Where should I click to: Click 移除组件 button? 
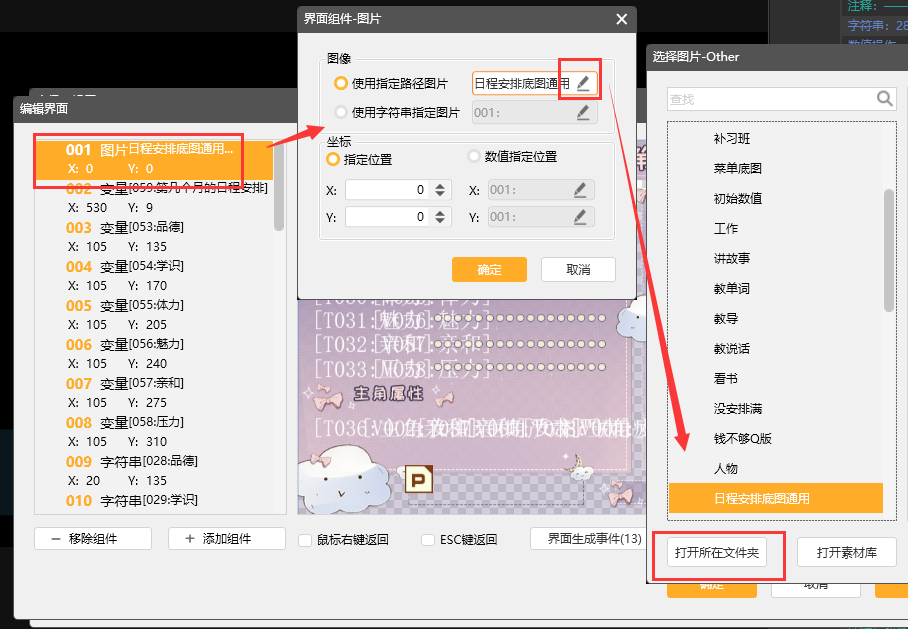[93, 539]
